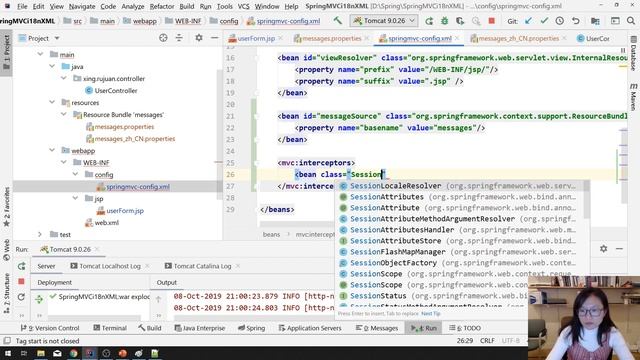
Task: Switch to messages_zh_CN.properties editor tab
Action: point(518,38)
